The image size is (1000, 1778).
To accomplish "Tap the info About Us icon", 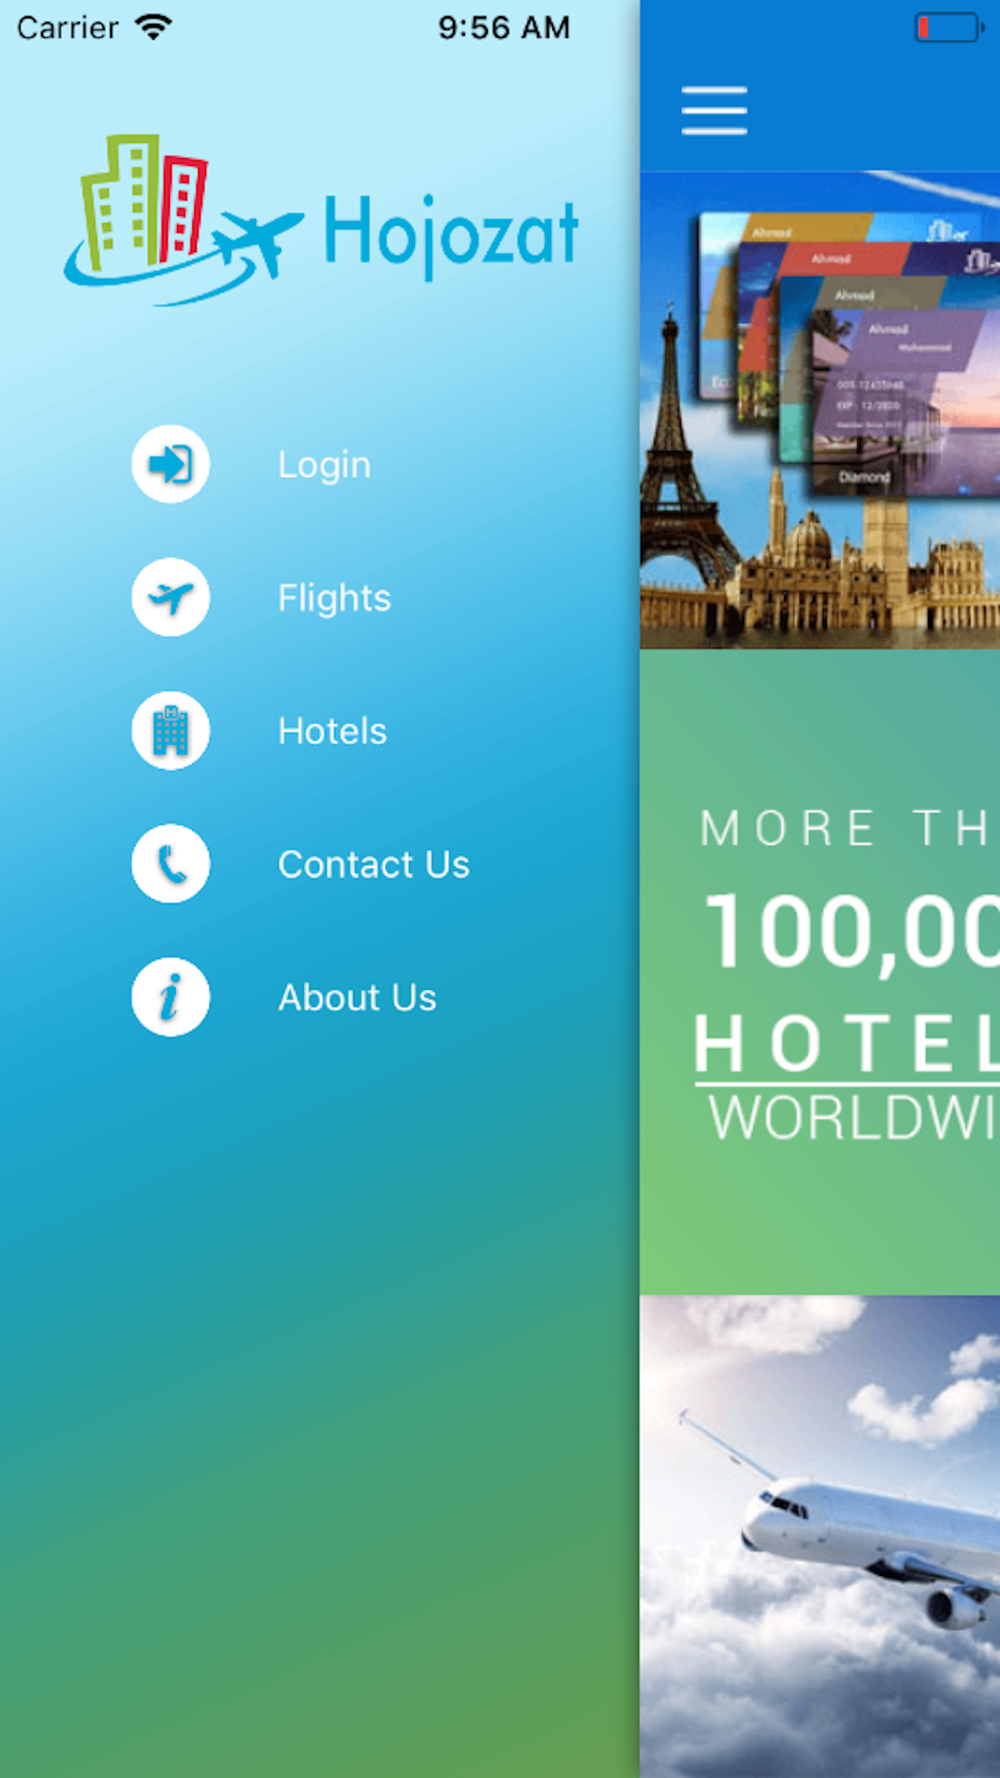I will [x=171, y=997].
